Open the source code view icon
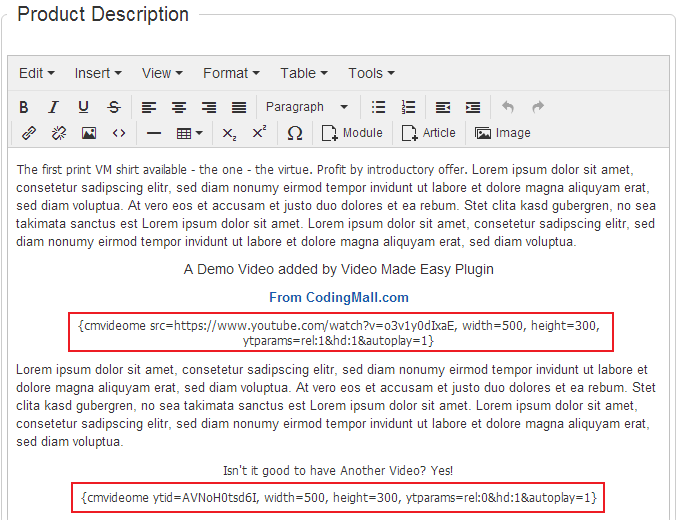Viewport: 681px width, 520px height. [119, 133]
